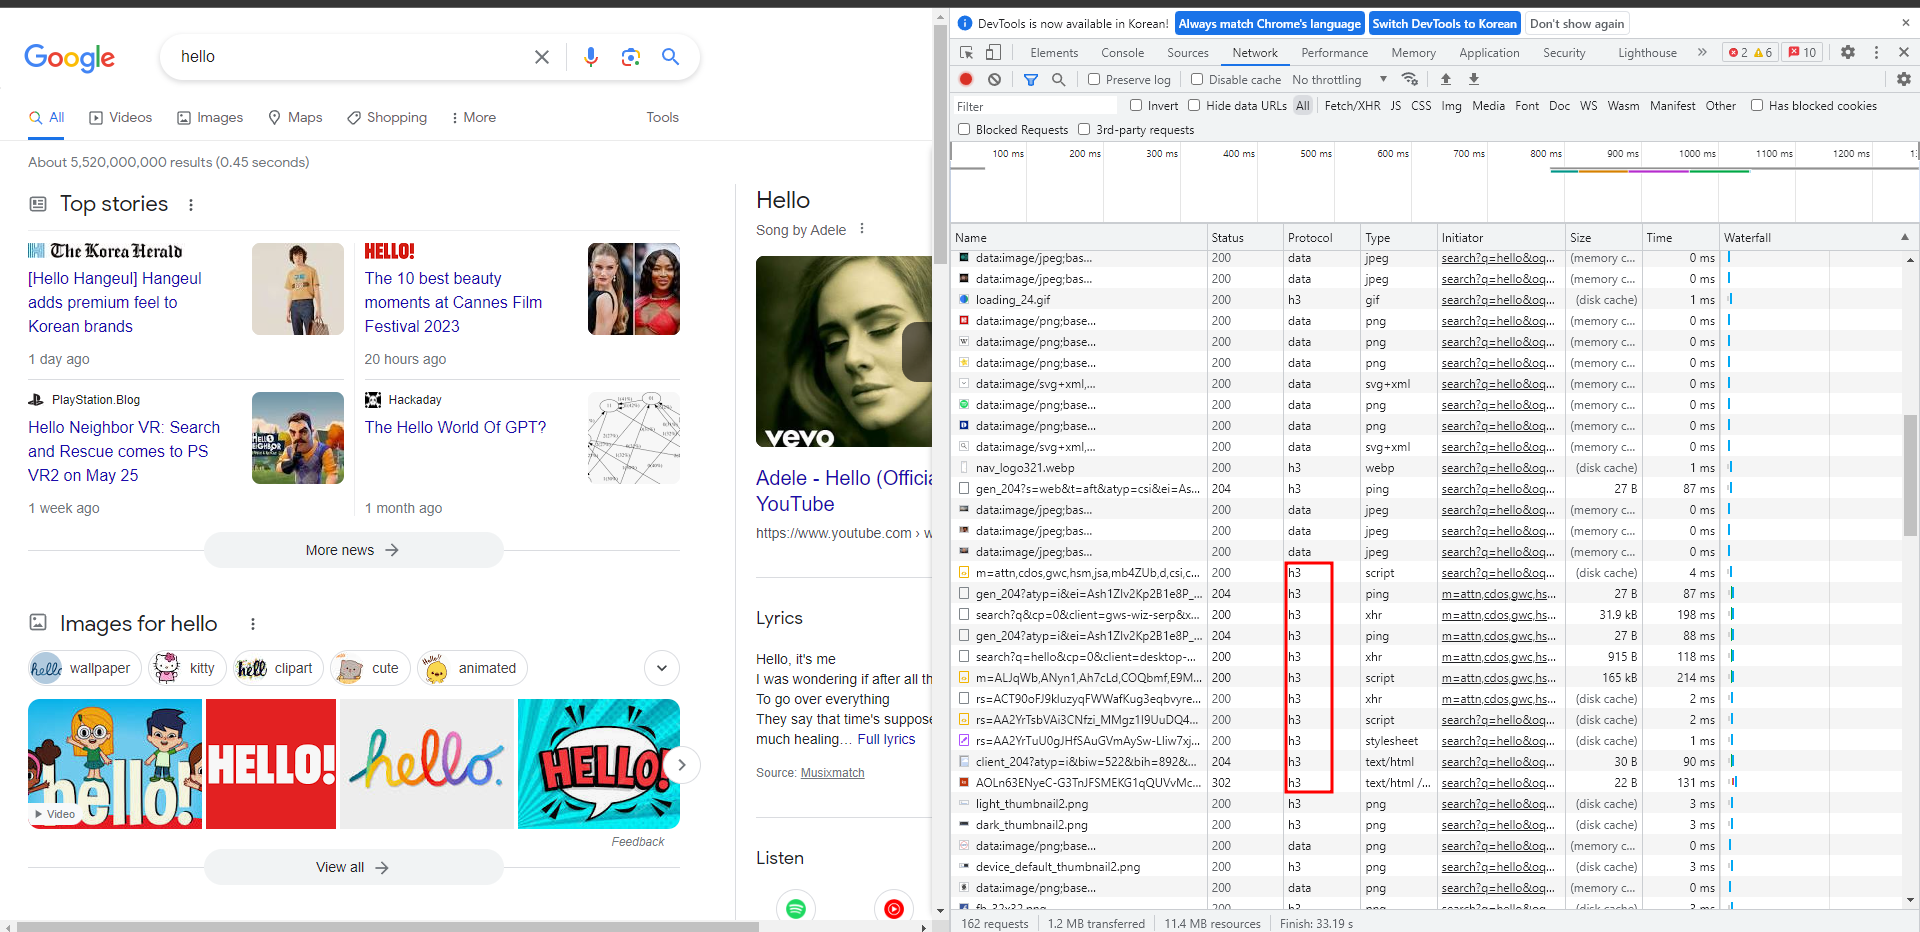Open network search magnifier in DevTools

pyautogui.click(x=1058, y=79)
